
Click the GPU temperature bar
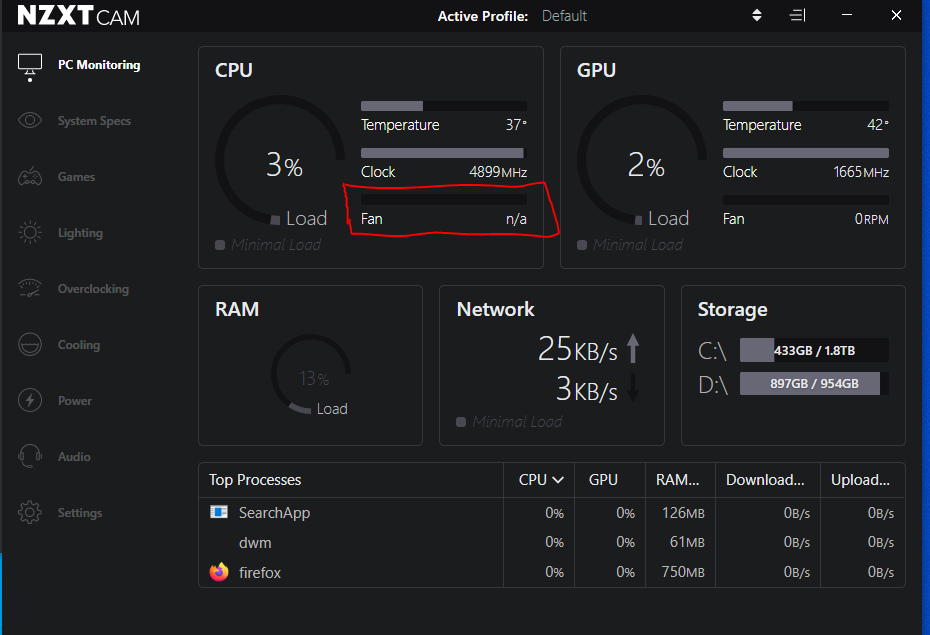(x=805, y=106)
